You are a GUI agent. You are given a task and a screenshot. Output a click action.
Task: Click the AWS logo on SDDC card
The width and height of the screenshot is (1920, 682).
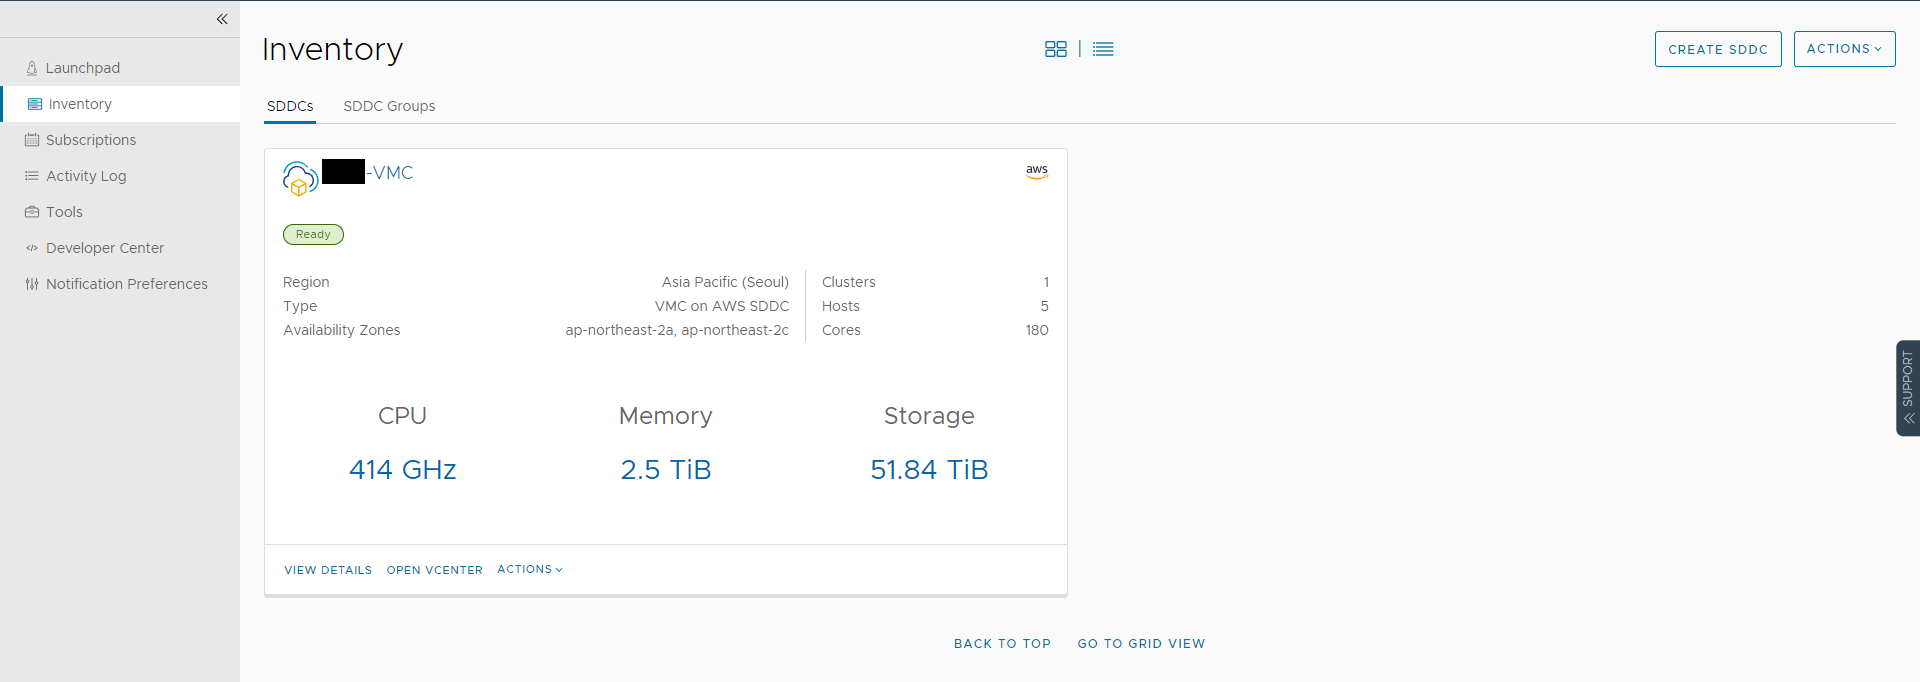[1037, 172]
